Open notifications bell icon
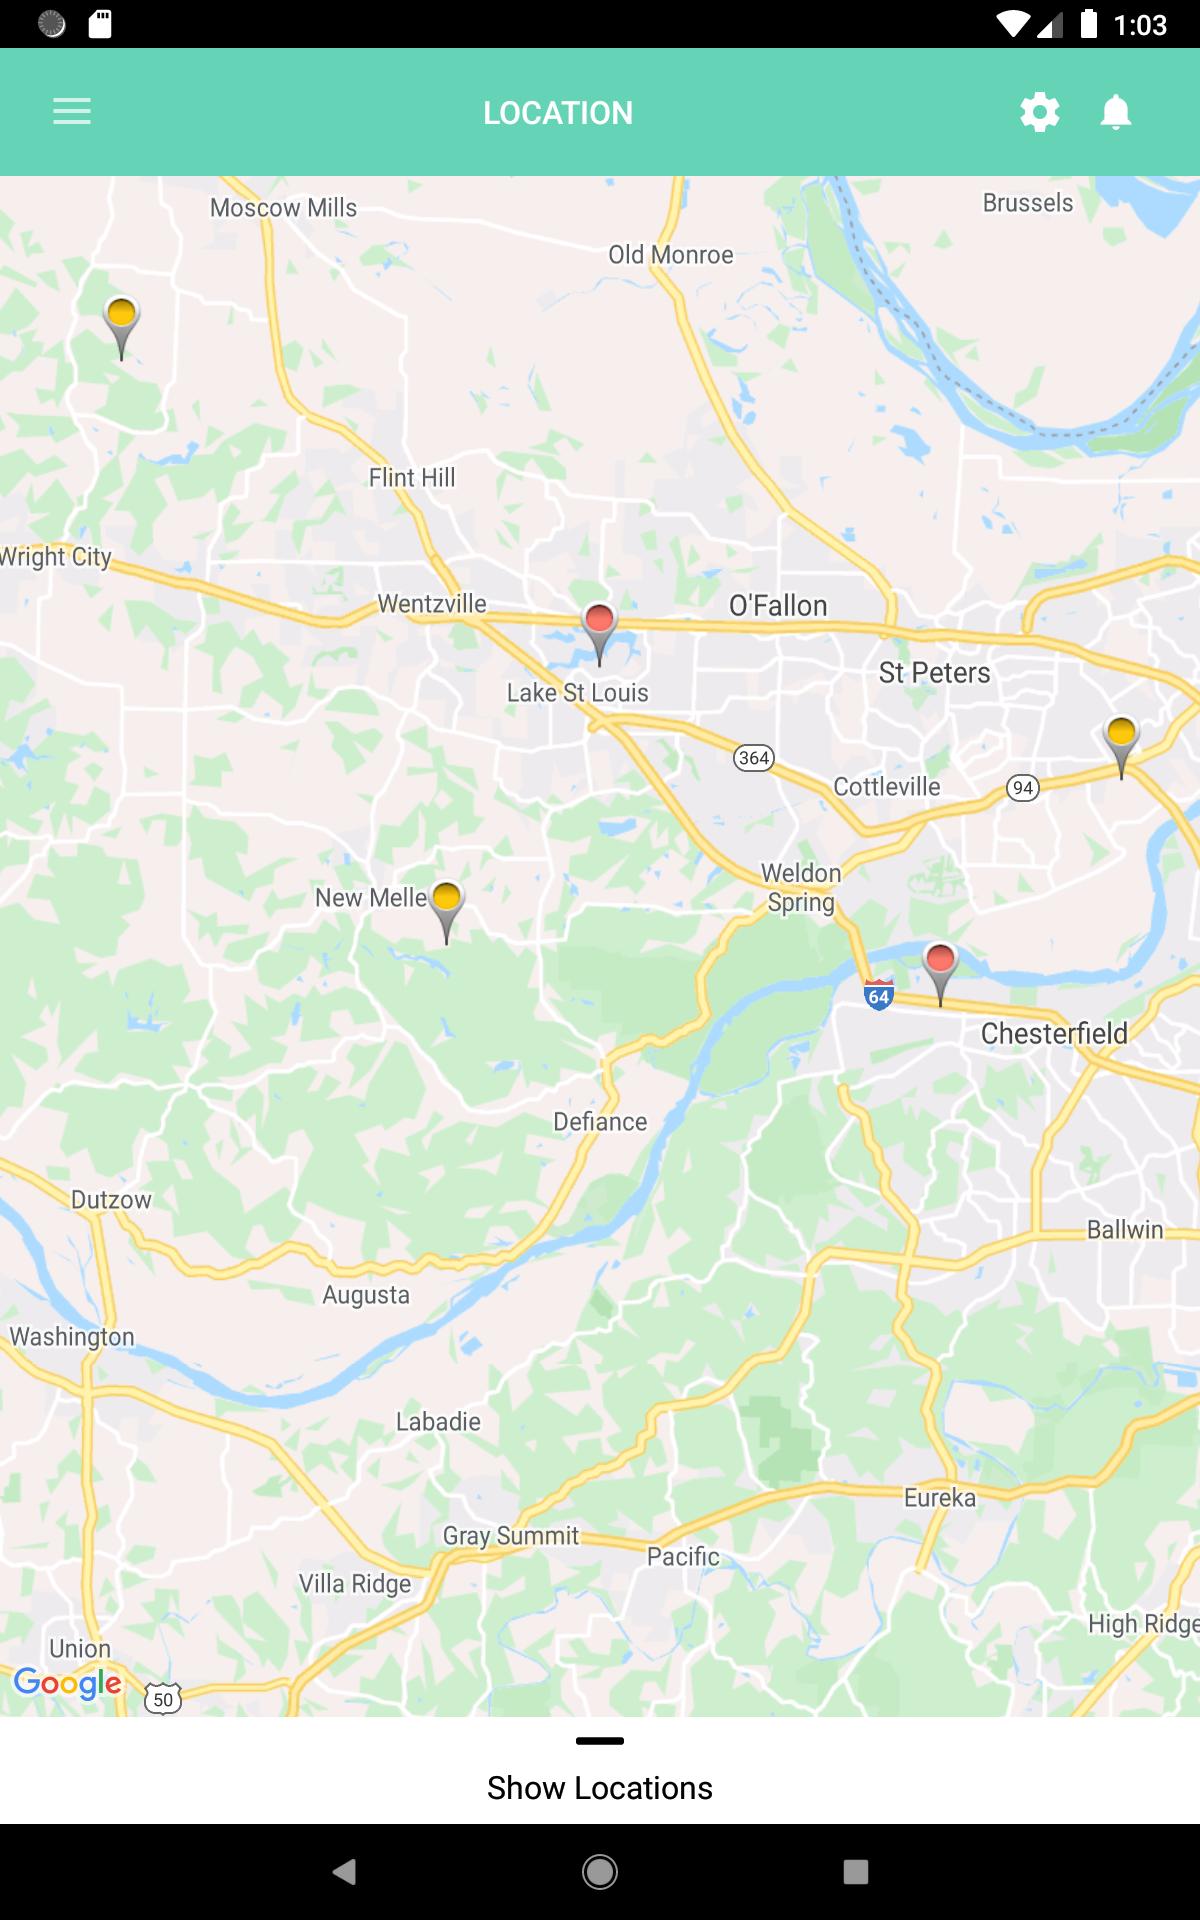1200x1920 pixels. [x=1116, y=112]
